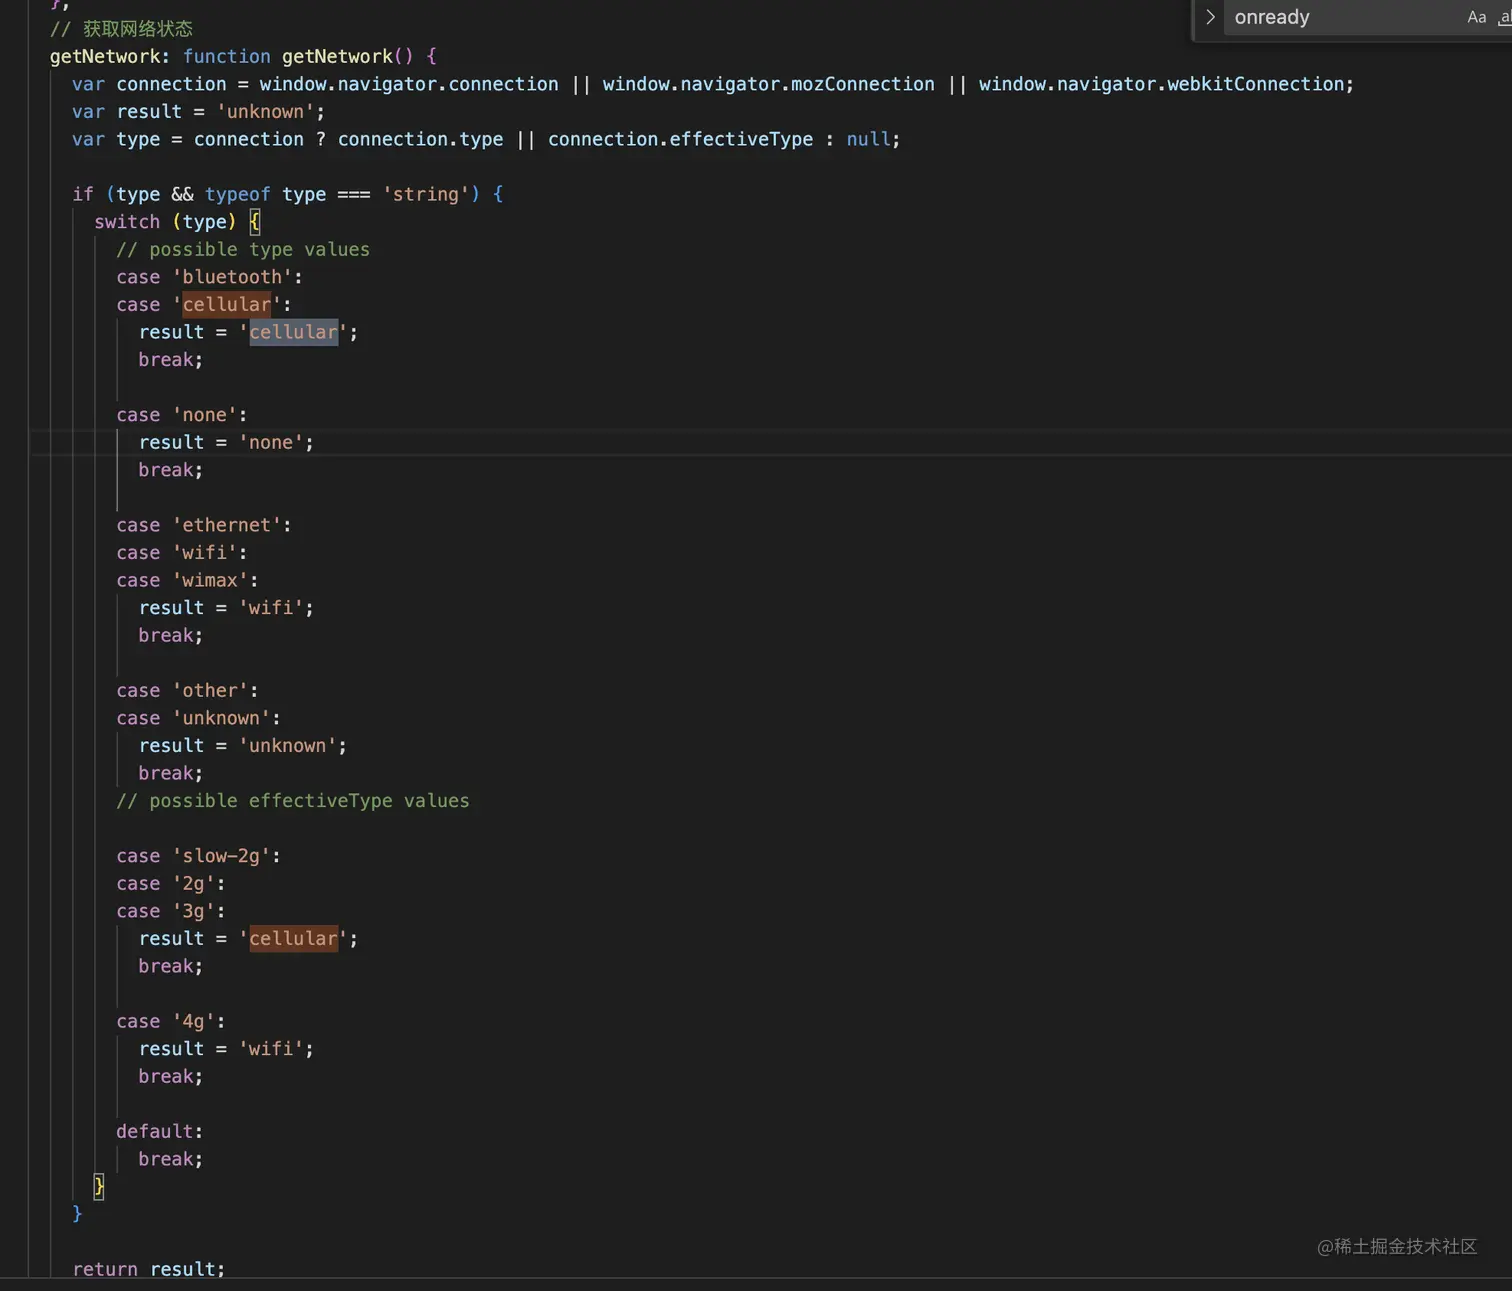Click "result = 'none';" assignment
Screen dimensions: 1512x1291
pyautogui.click(x=226, y=442)
